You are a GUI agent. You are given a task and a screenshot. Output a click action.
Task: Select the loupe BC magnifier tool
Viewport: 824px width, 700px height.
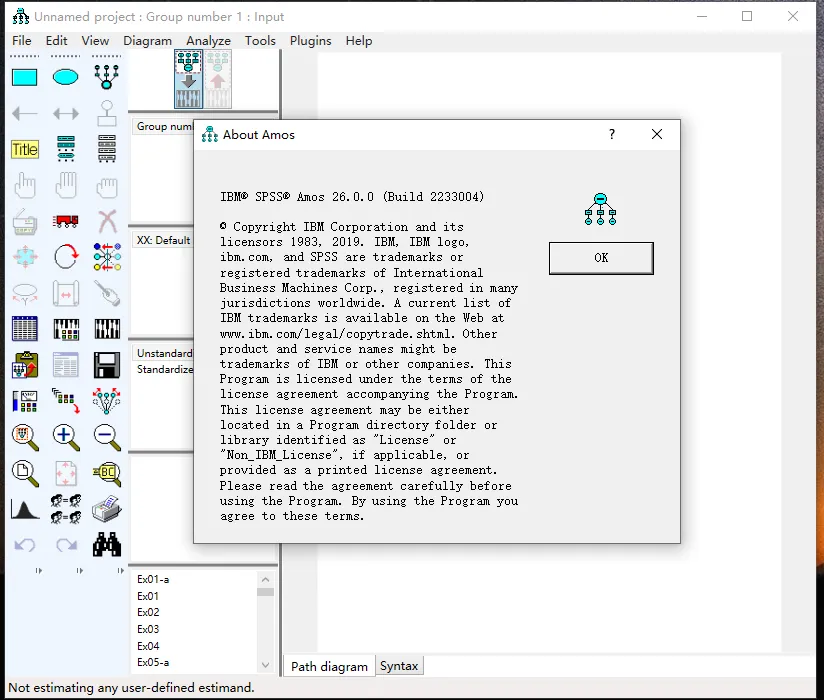(107, 473)
